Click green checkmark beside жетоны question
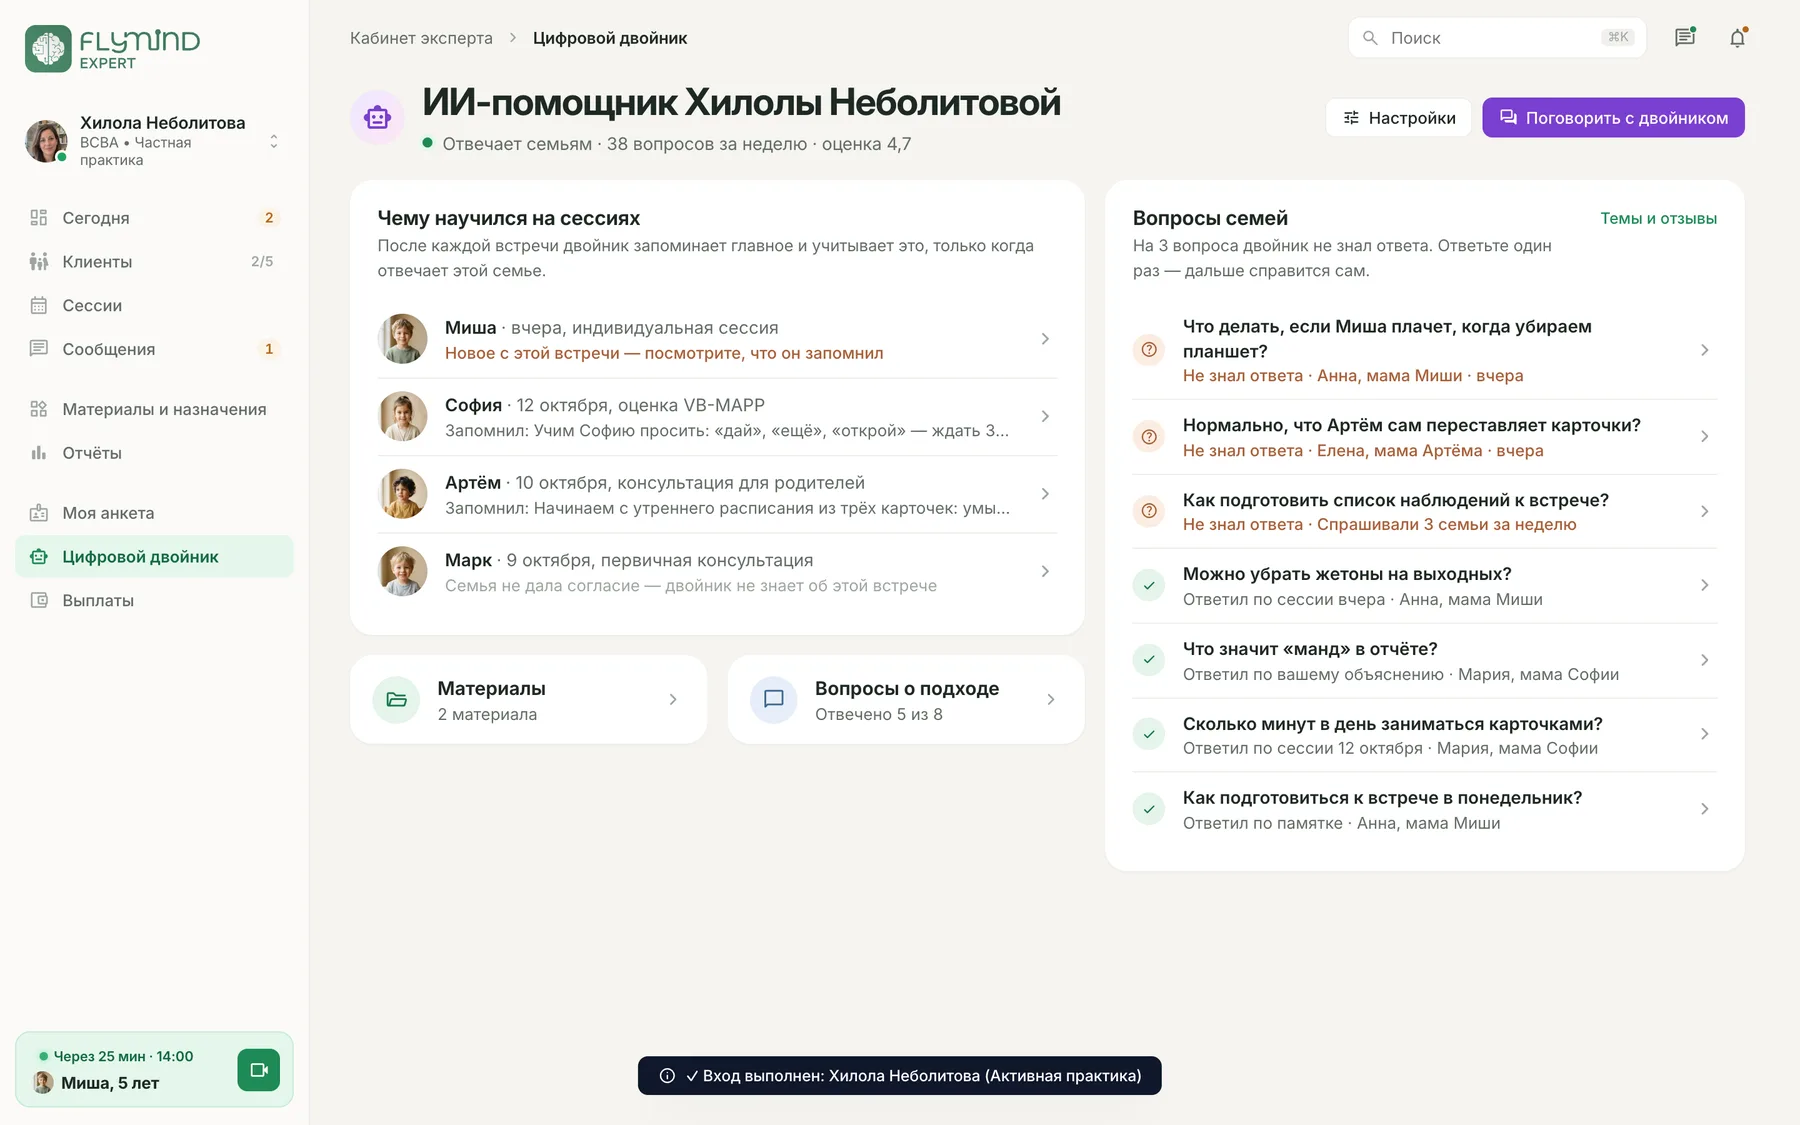 [1149, 586]
